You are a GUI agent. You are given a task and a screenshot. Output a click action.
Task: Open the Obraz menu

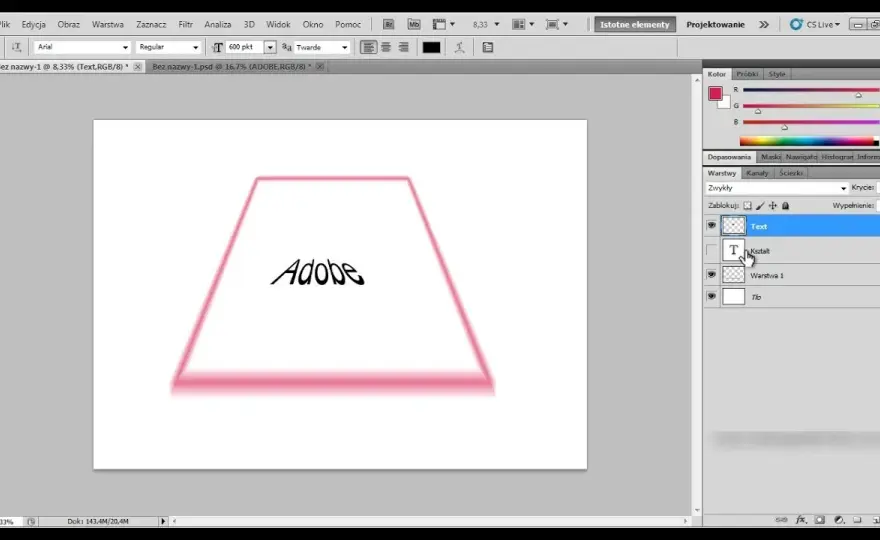pyautogui.click(x=68, y=25)
